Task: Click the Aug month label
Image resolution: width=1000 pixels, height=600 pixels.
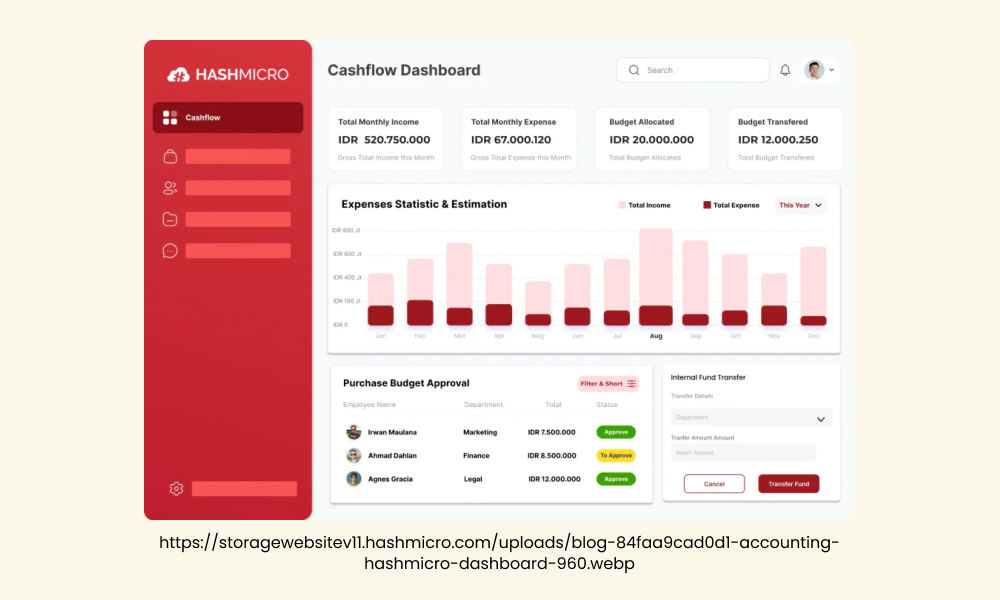Action: pos(656,336)
